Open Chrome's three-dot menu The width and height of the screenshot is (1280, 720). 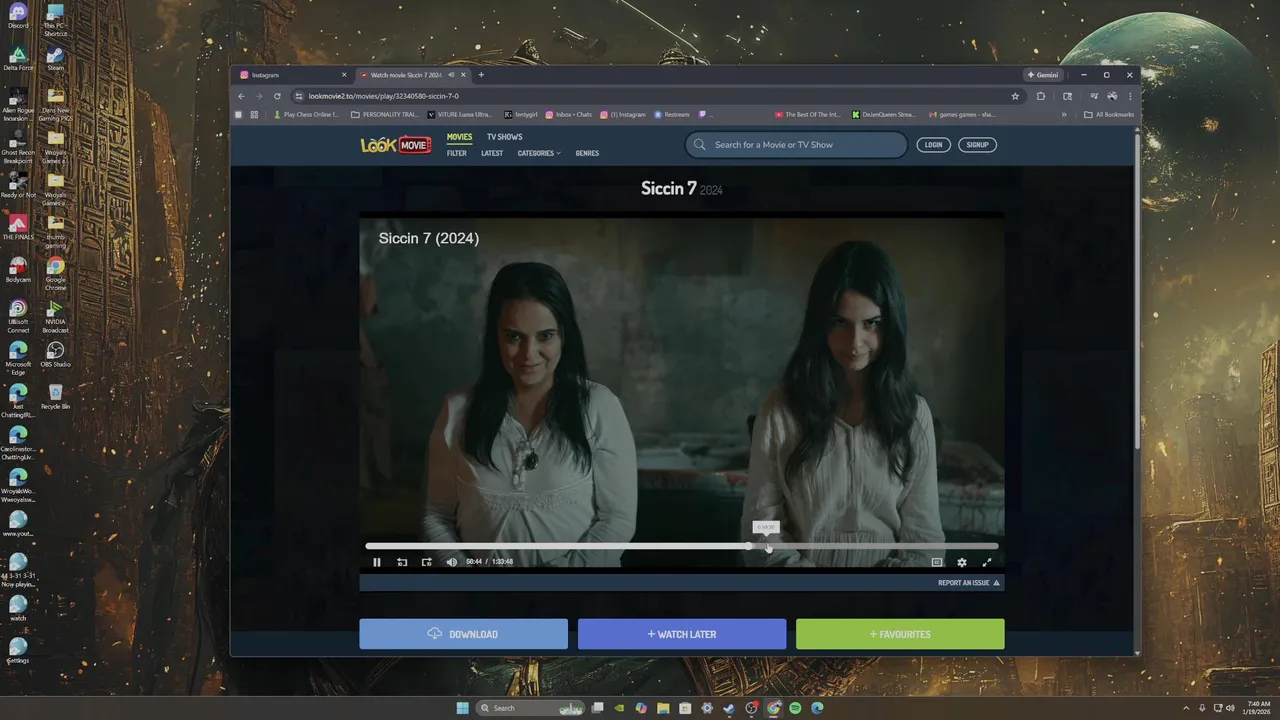click(x=1130, y=96)
